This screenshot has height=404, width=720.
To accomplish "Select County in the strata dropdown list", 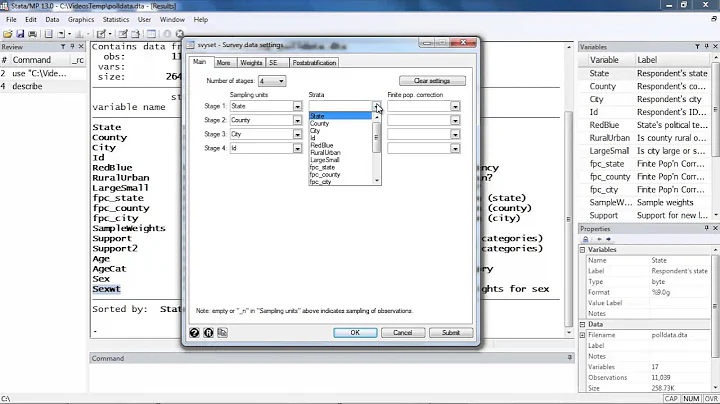I will [340, 123].
